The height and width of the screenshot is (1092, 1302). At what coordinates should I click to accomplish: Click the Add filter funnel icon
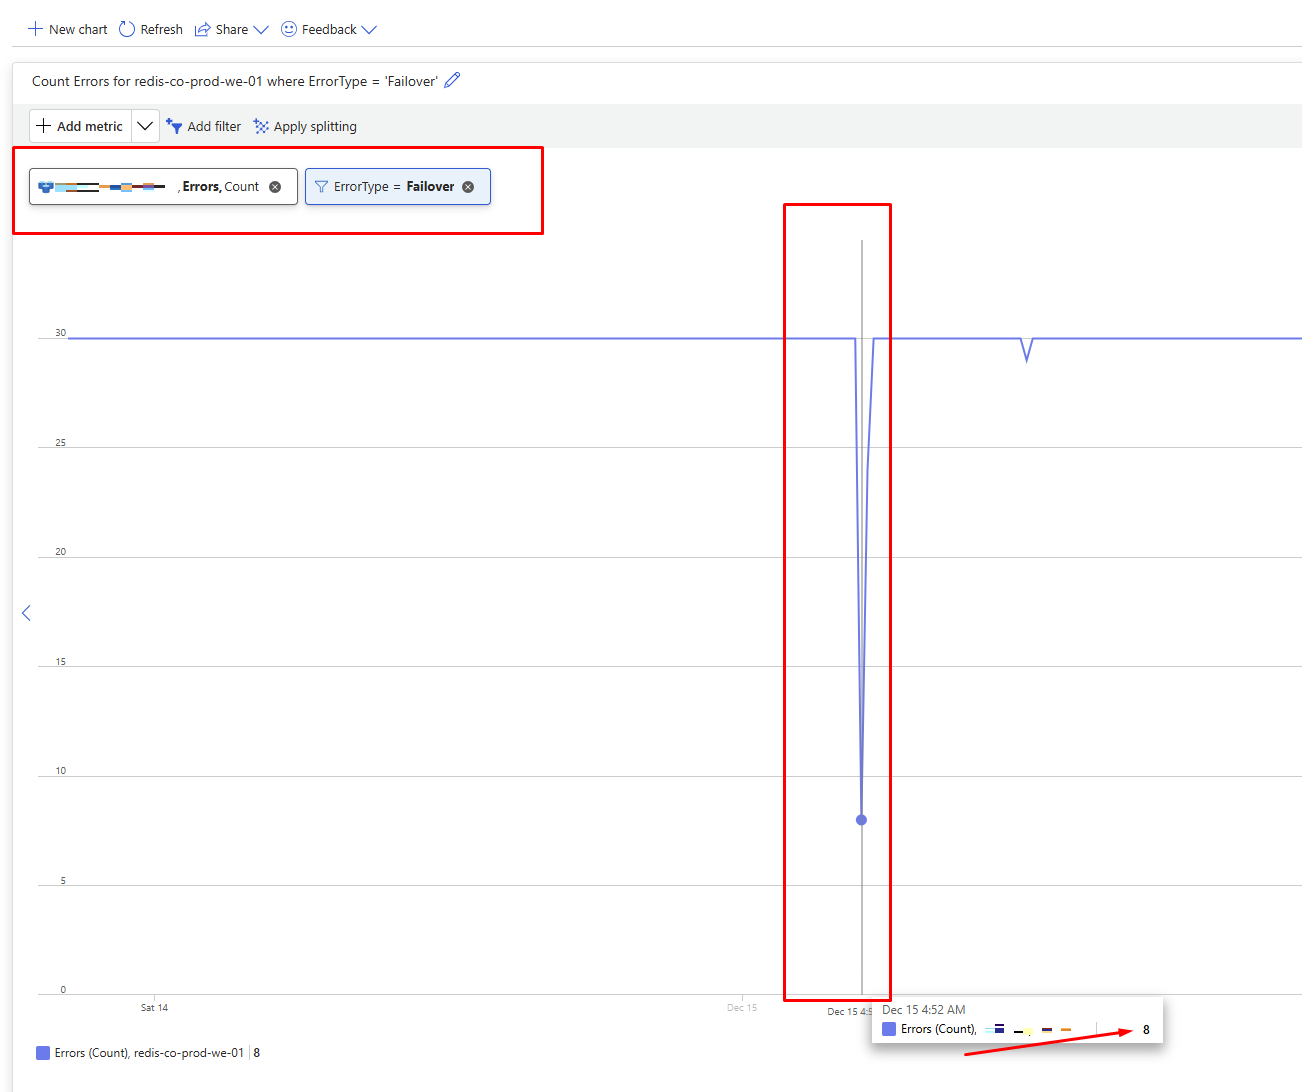pyautogui.click(x=174, y=126)
